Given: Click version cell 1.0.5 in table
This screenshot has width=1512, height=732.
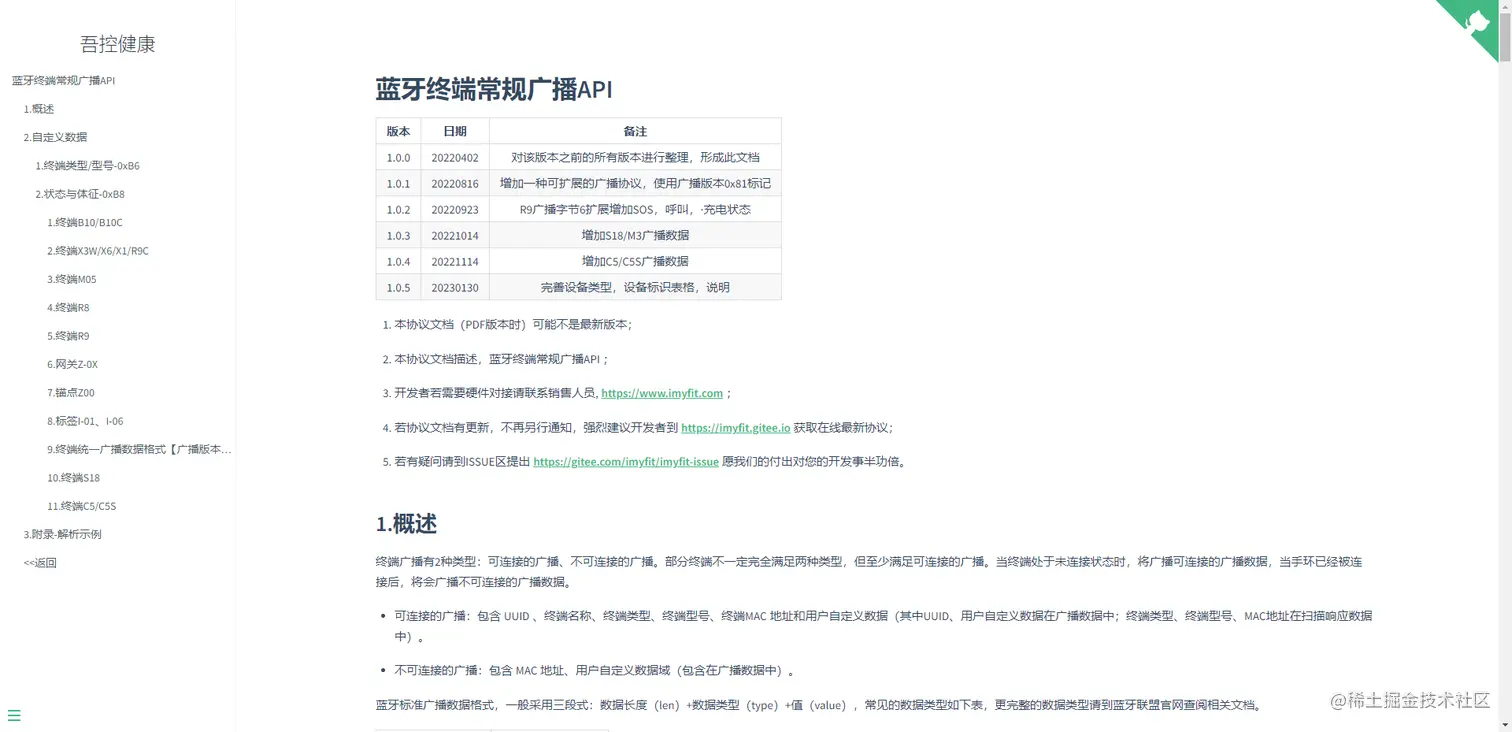Looking at the screenshot, I should pyautogui.click(x=398, y=287).
